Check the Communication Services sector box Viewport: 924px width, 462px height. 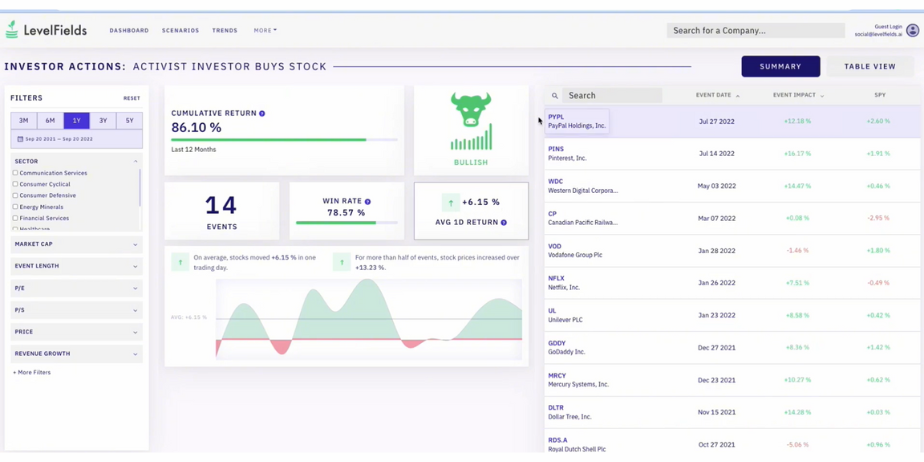pos(15,173)
